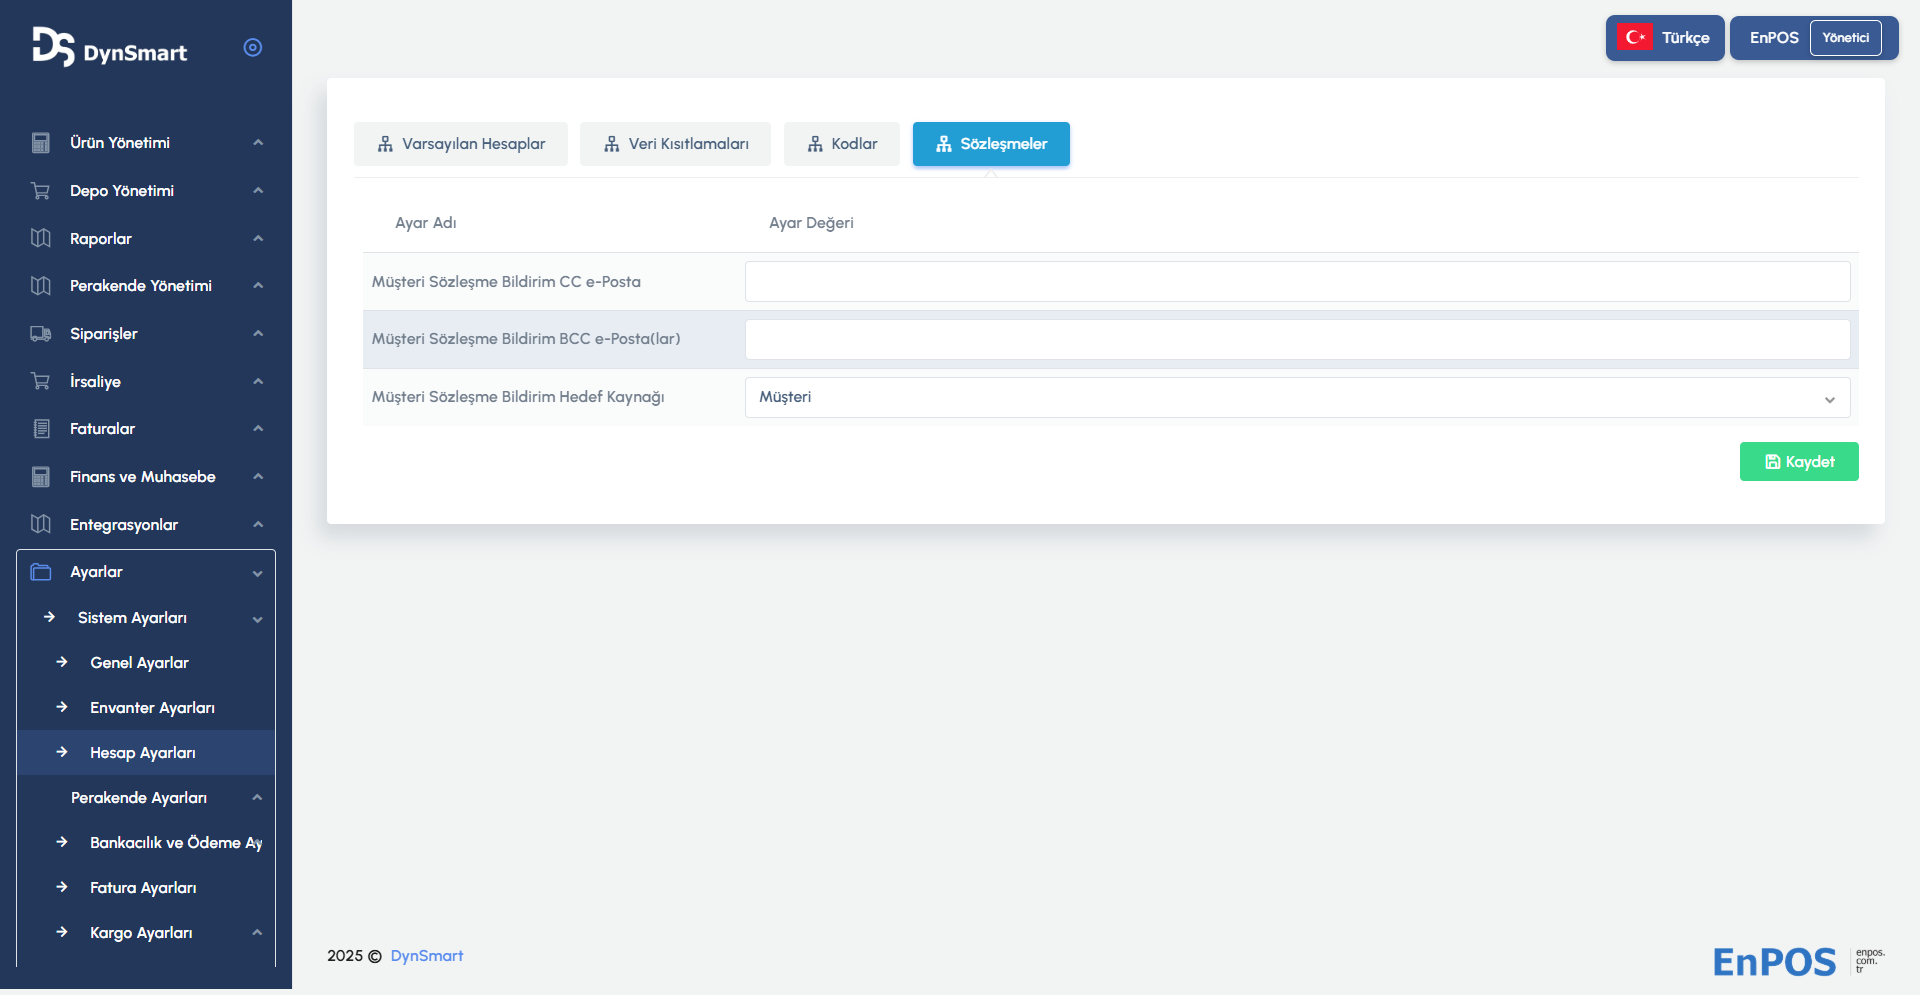Click the Ürün Yönetimi calculator icon
This screenshot has height=995, width=1920.
coord(41,143)
